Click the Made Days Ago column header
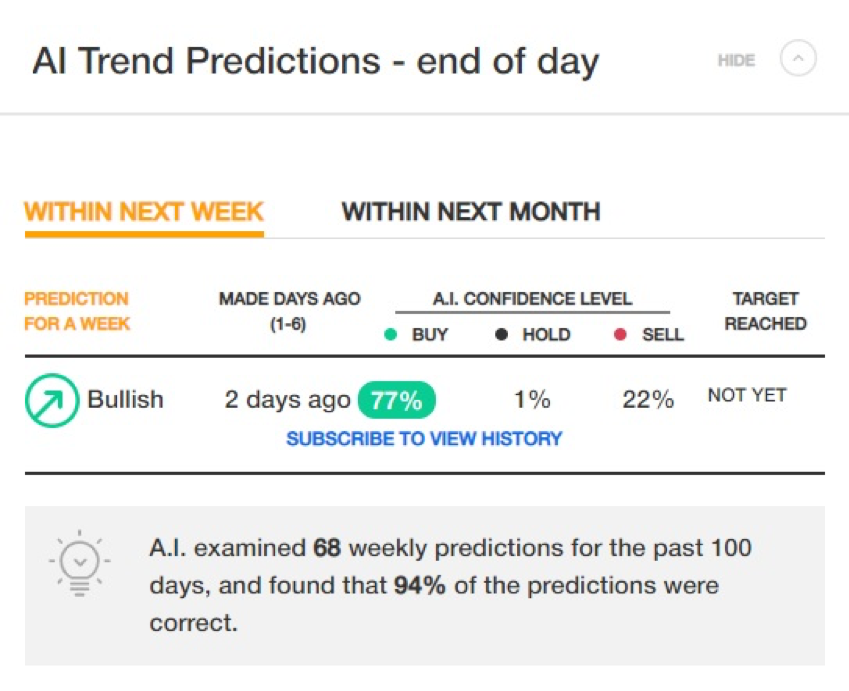This screenshot has width=849, height=691. click(x=289, y=311)
